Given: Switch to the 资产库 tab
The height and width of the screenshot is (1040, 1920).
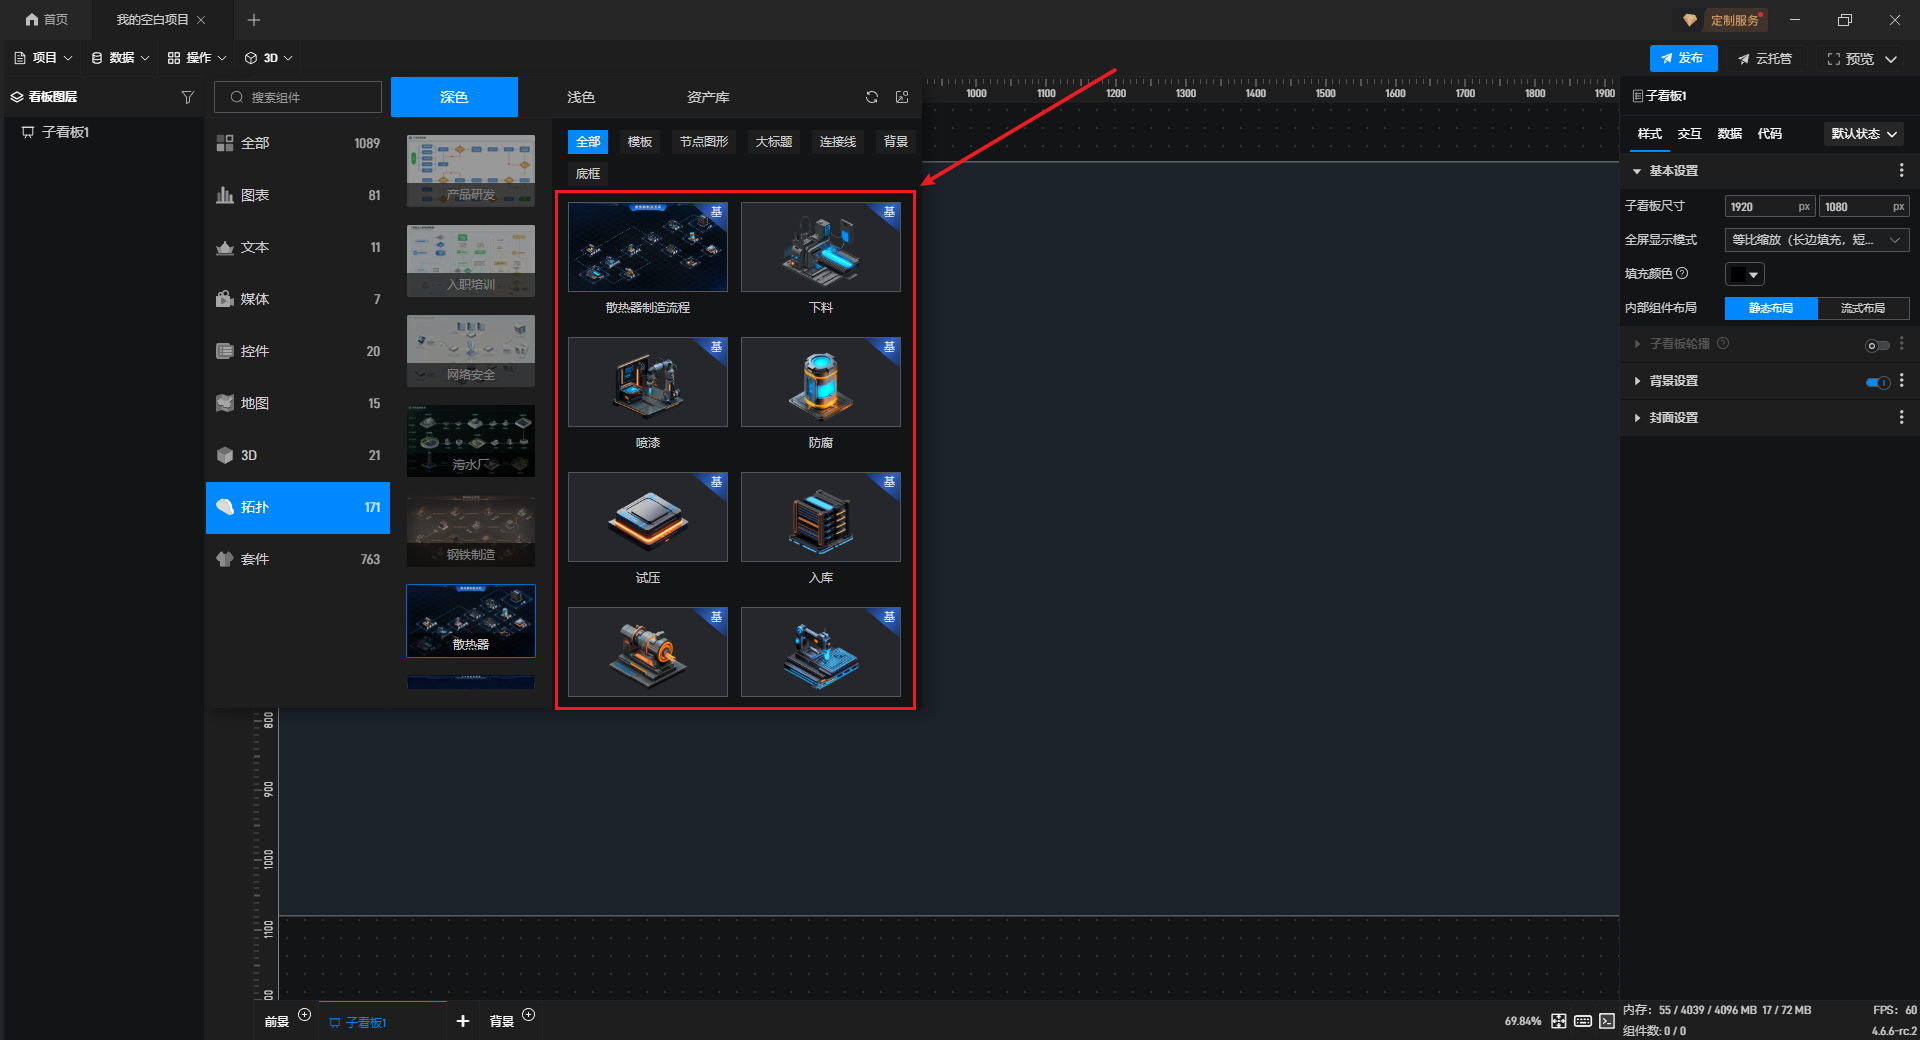Looking at the screenshot, I should point(708,97).
